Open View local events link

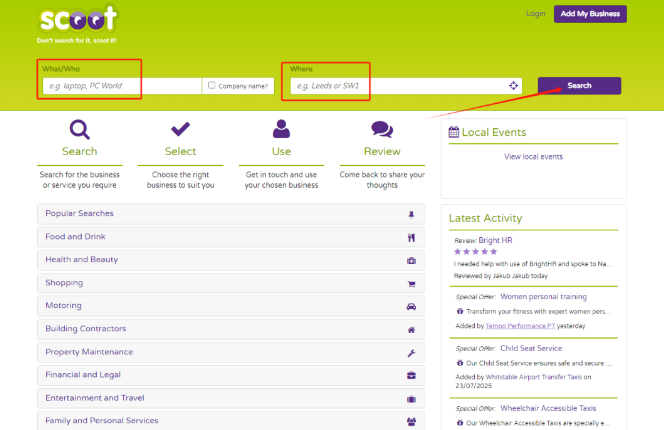533,157
